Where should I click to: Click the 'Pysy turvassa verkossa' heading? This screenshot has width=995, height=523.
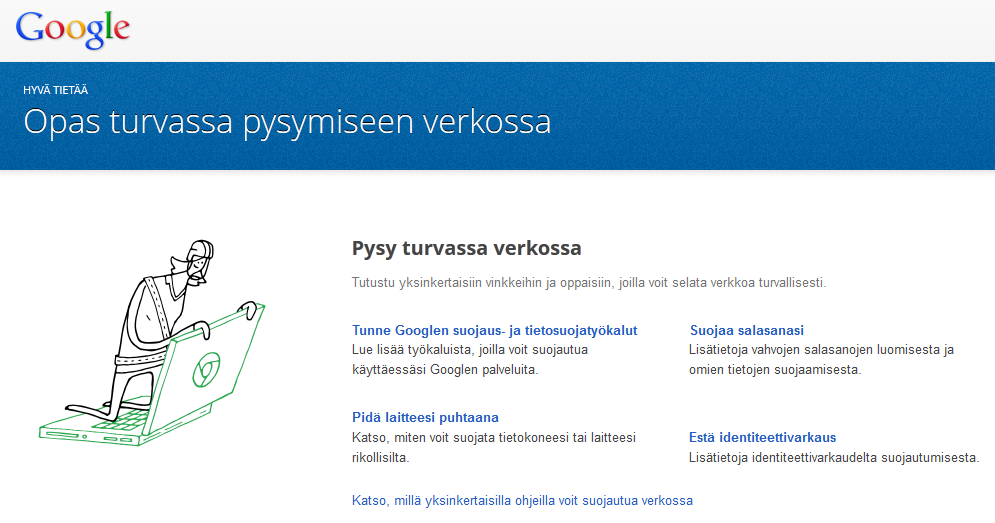tap(466, 248)
